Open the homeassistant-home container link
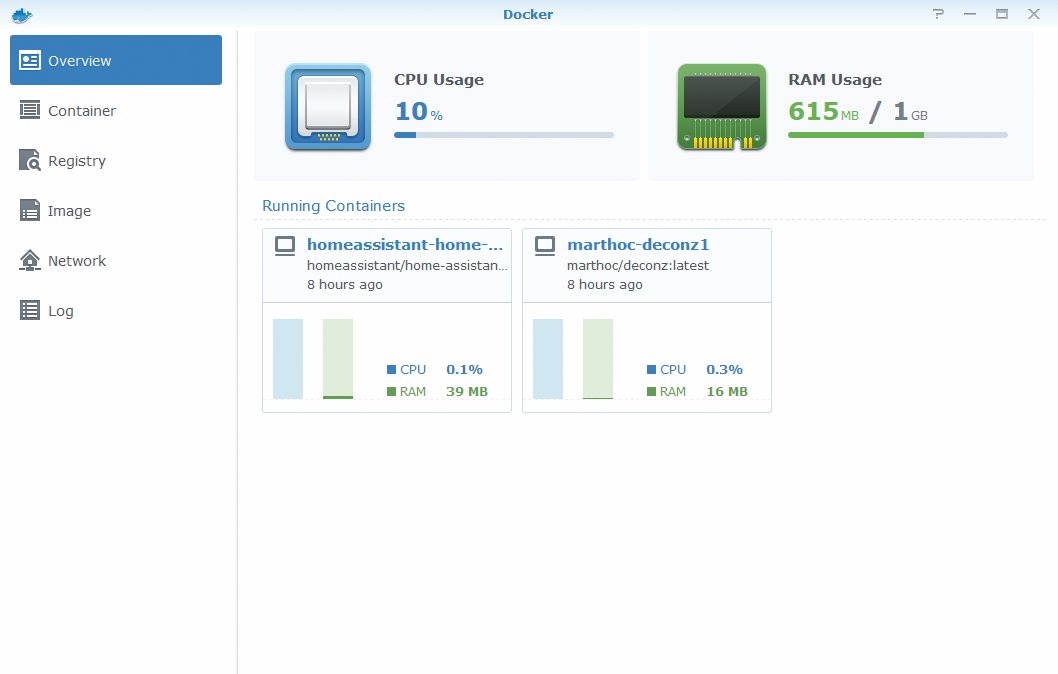Image resolution: width=1058 pixels, height=674 pixels. click(x=405, y=244)
